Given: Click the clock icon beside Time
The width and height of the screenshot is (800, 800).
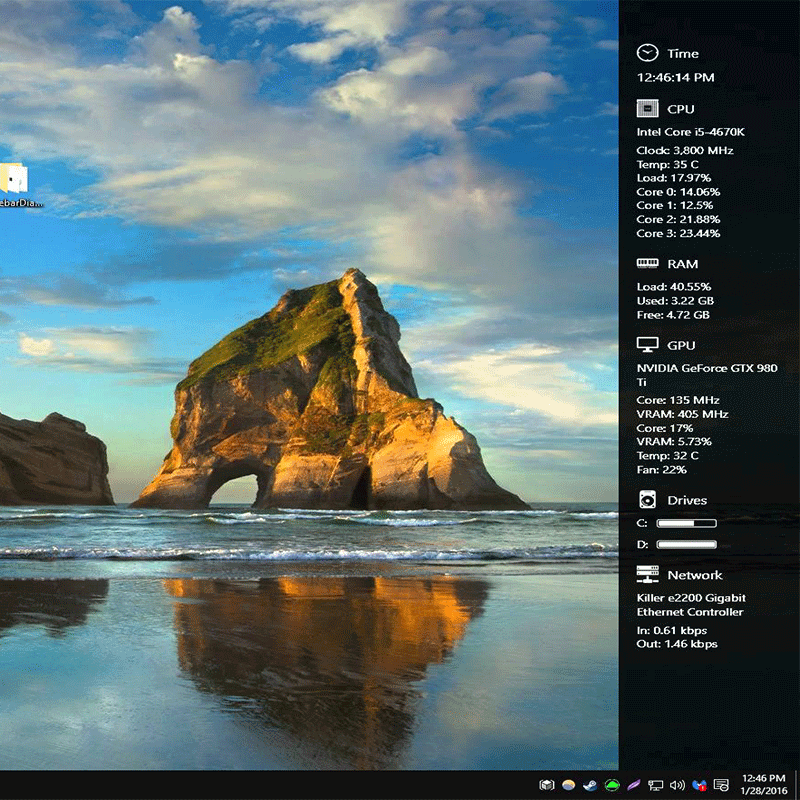Looking at the screenshot, I should point(647,53).
